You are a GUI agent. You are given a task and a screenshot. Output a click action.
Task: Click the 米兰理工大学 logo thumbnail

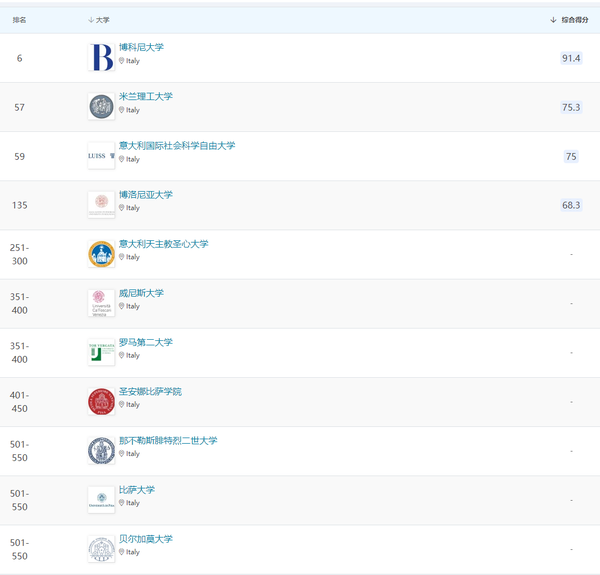[x=101, y=106]
